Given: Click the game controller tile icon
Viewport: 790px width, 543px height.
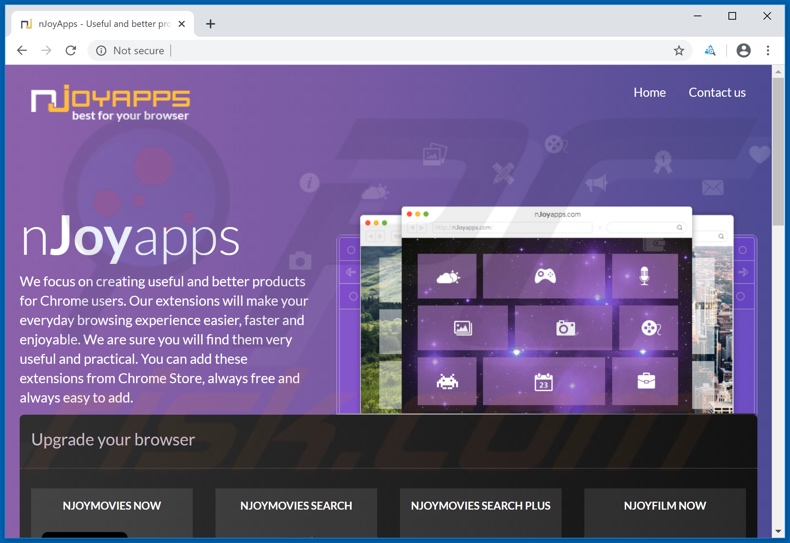Looking at the screenshot, I should pos(545,276).
